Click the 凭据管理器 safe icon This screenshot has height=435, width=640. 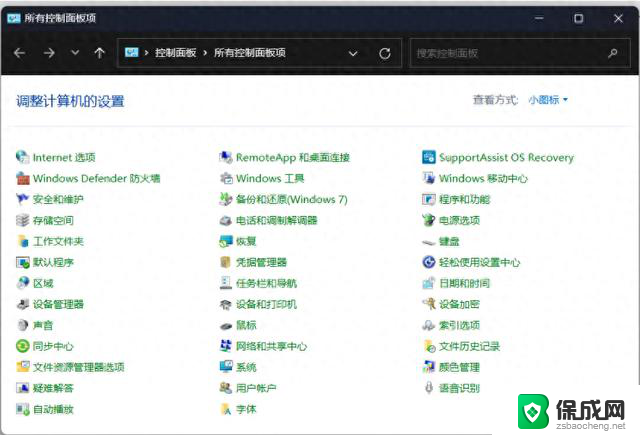click(x=226, y=262)
